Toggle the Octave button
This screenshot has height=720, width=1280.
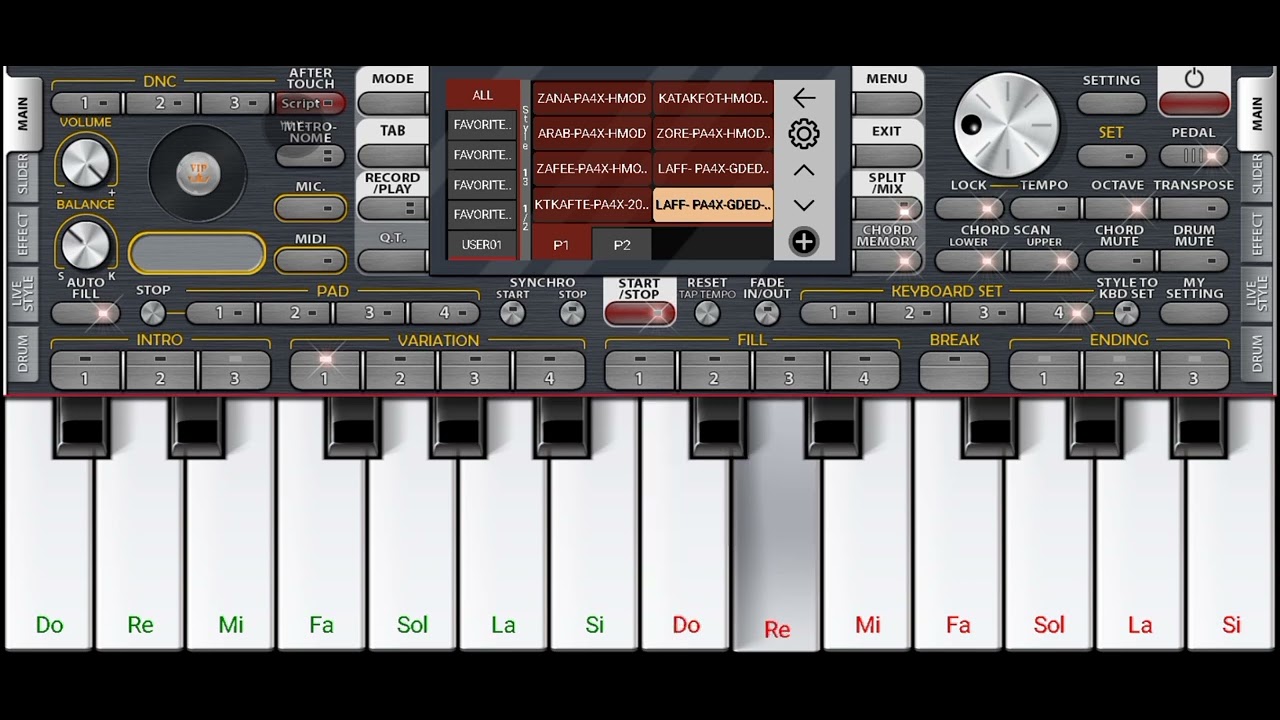(x=1118, y=208)
